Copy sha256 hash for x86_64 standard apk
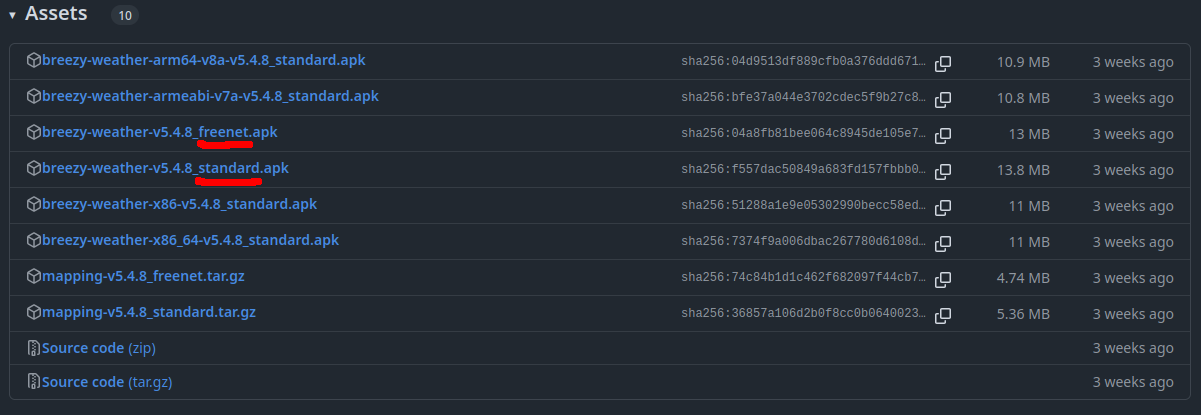The image size is (1201, 415). [x=943, y=243]
